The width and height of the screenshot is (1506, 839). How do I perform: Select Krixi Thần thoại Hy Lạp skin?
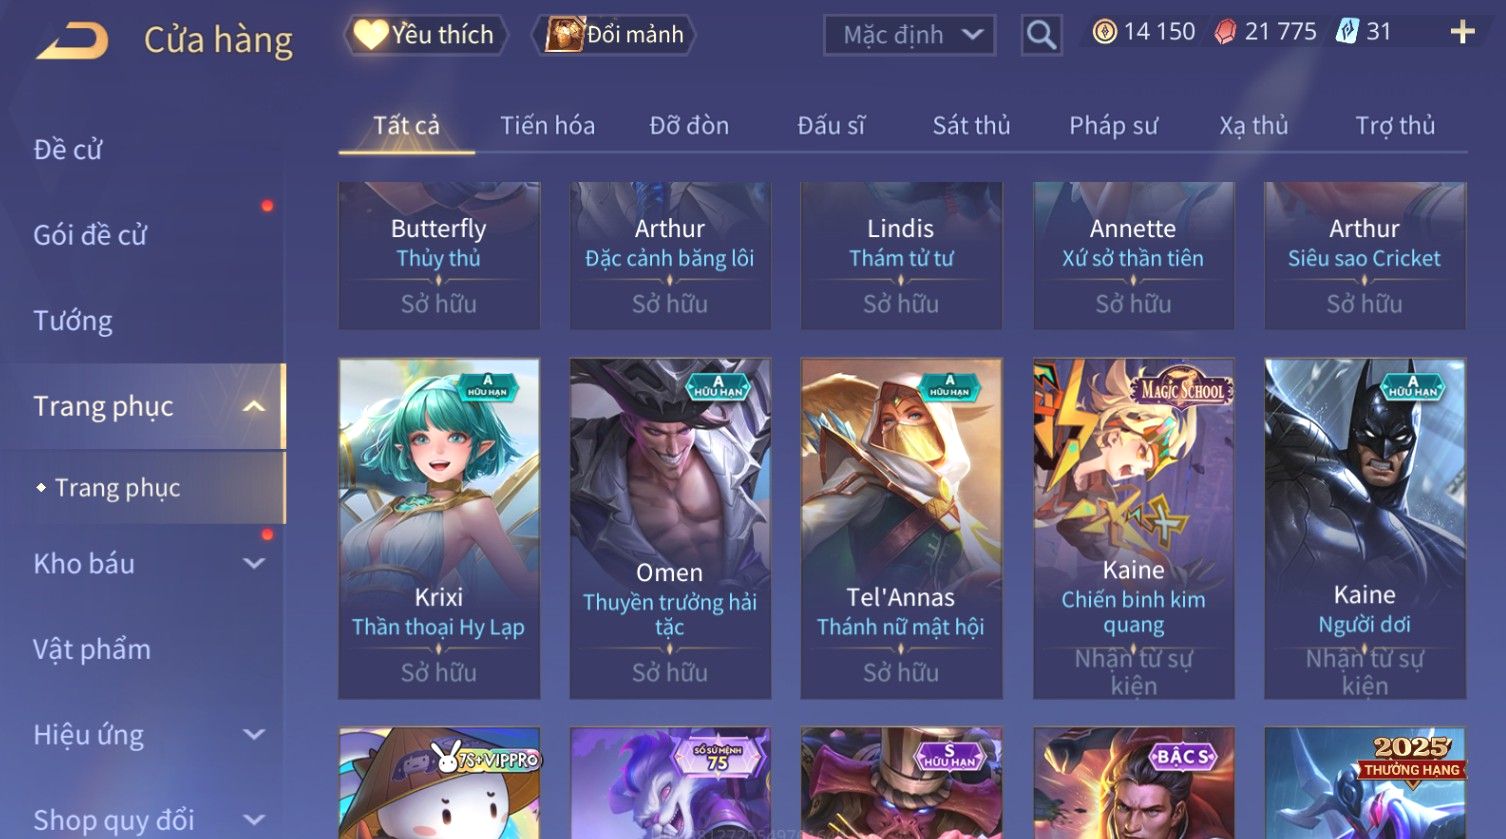click(x=439, y=529)
